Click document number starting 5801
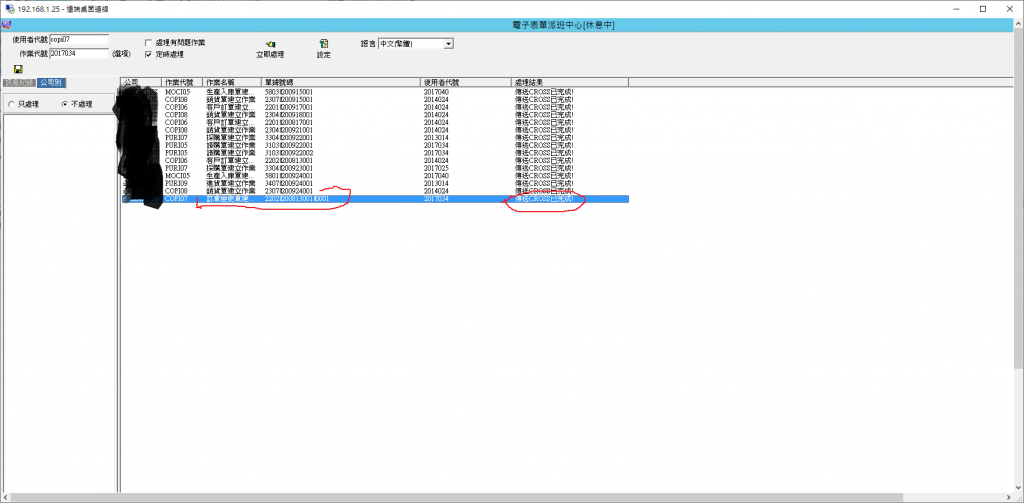This screenshot has width=1024, height=503. coord(289,176)
